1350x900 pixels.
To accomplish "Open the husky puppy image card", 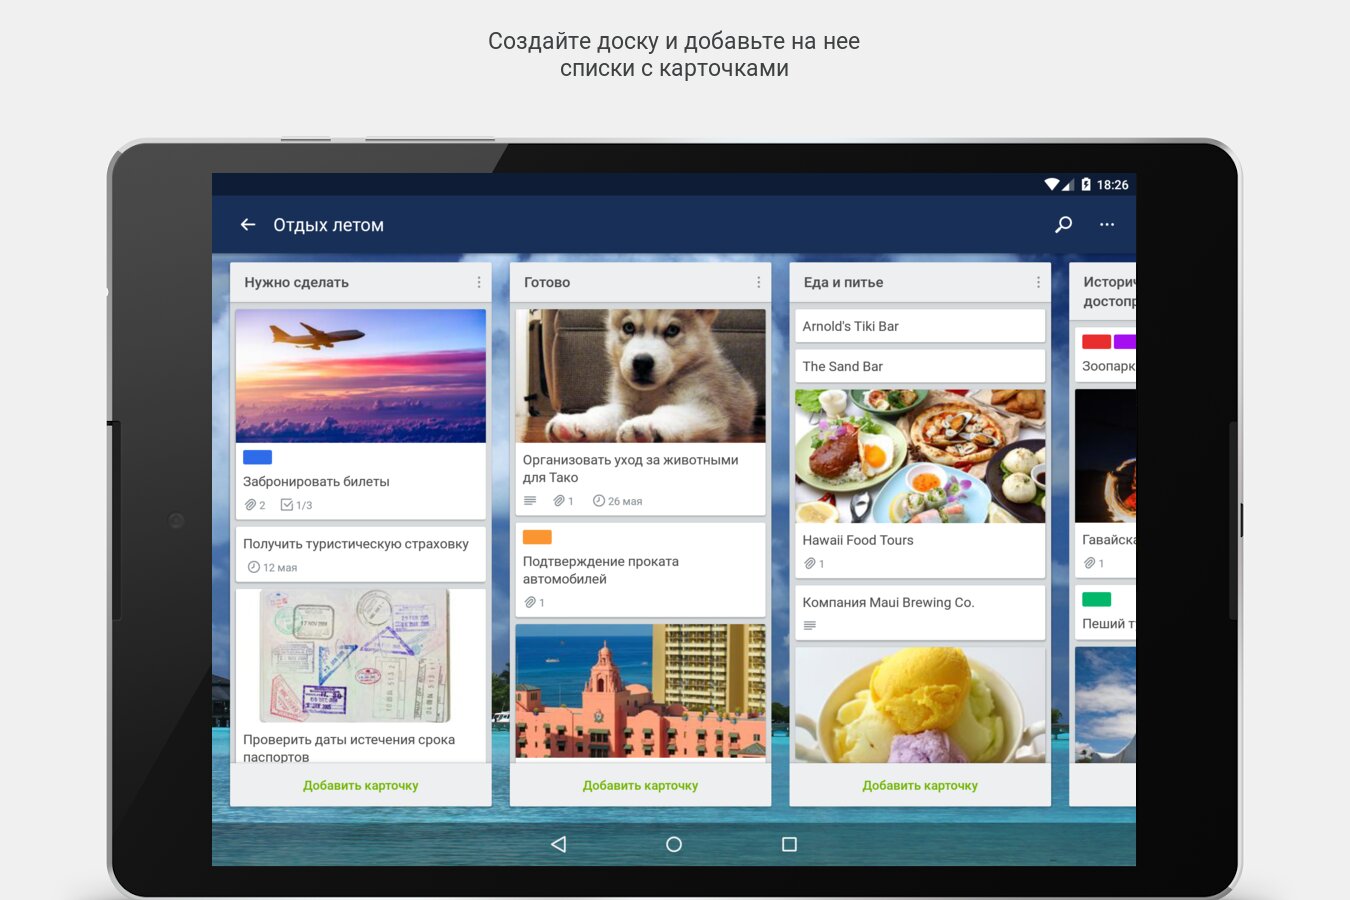I will tap(640, 376).
